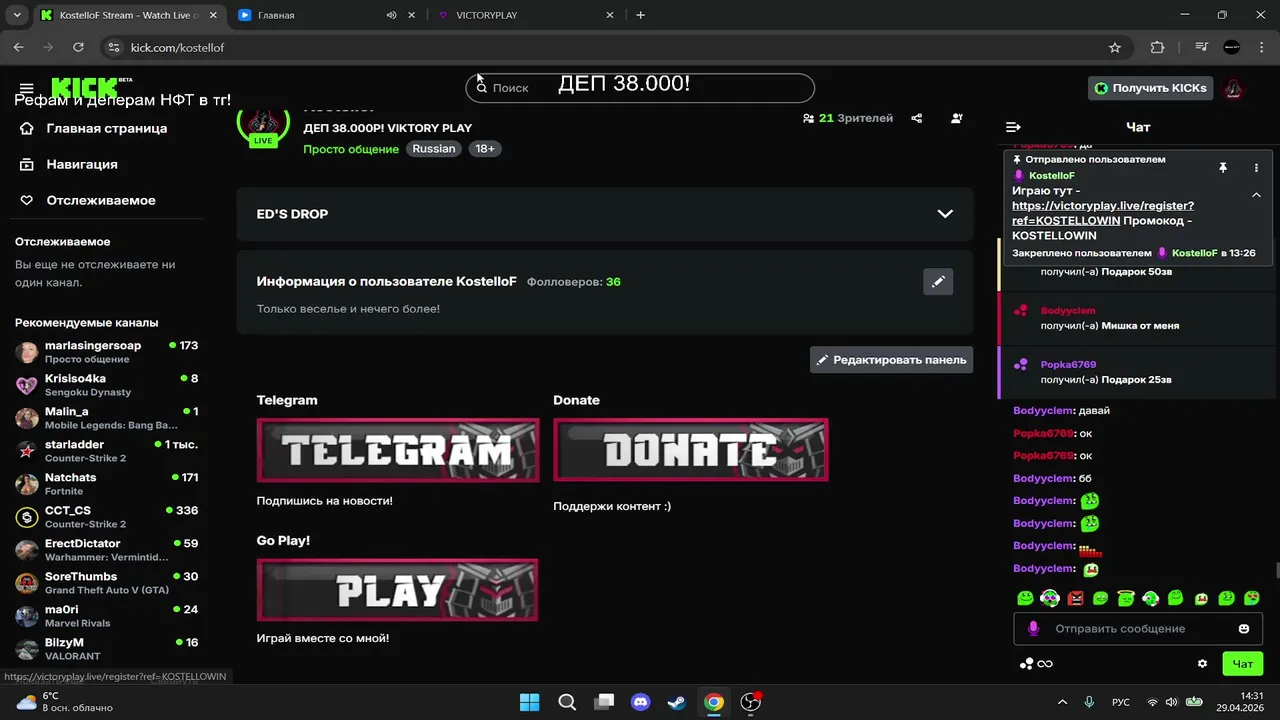1280x720 pixels.
Task: Open the tab search dropdown arrow
Action: (x=16, y=15)
